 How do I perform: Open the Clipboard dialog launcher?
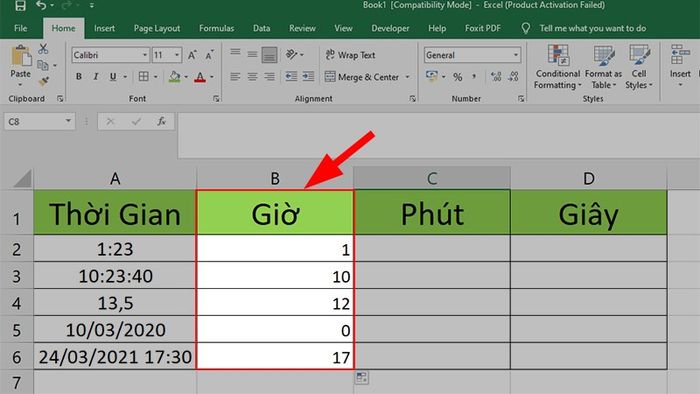click(x=60, y=99)
